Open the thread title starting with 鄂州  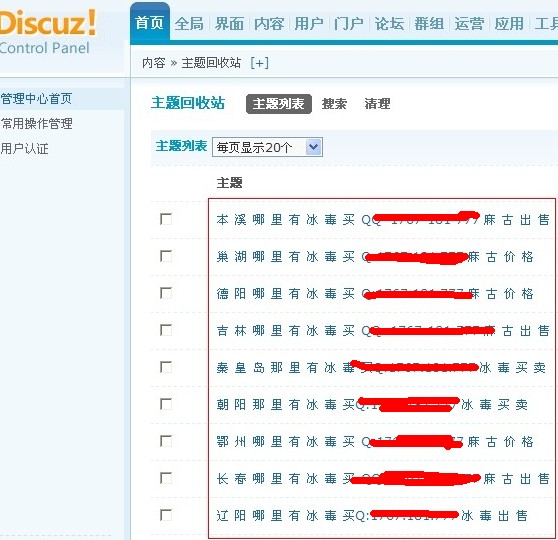point(375,442)
